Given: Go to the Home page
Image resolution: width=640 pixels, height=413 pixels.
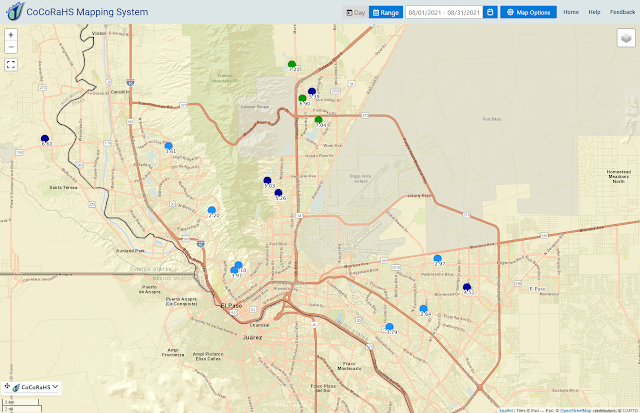Looking at the screenshot, I should (571, 12).
